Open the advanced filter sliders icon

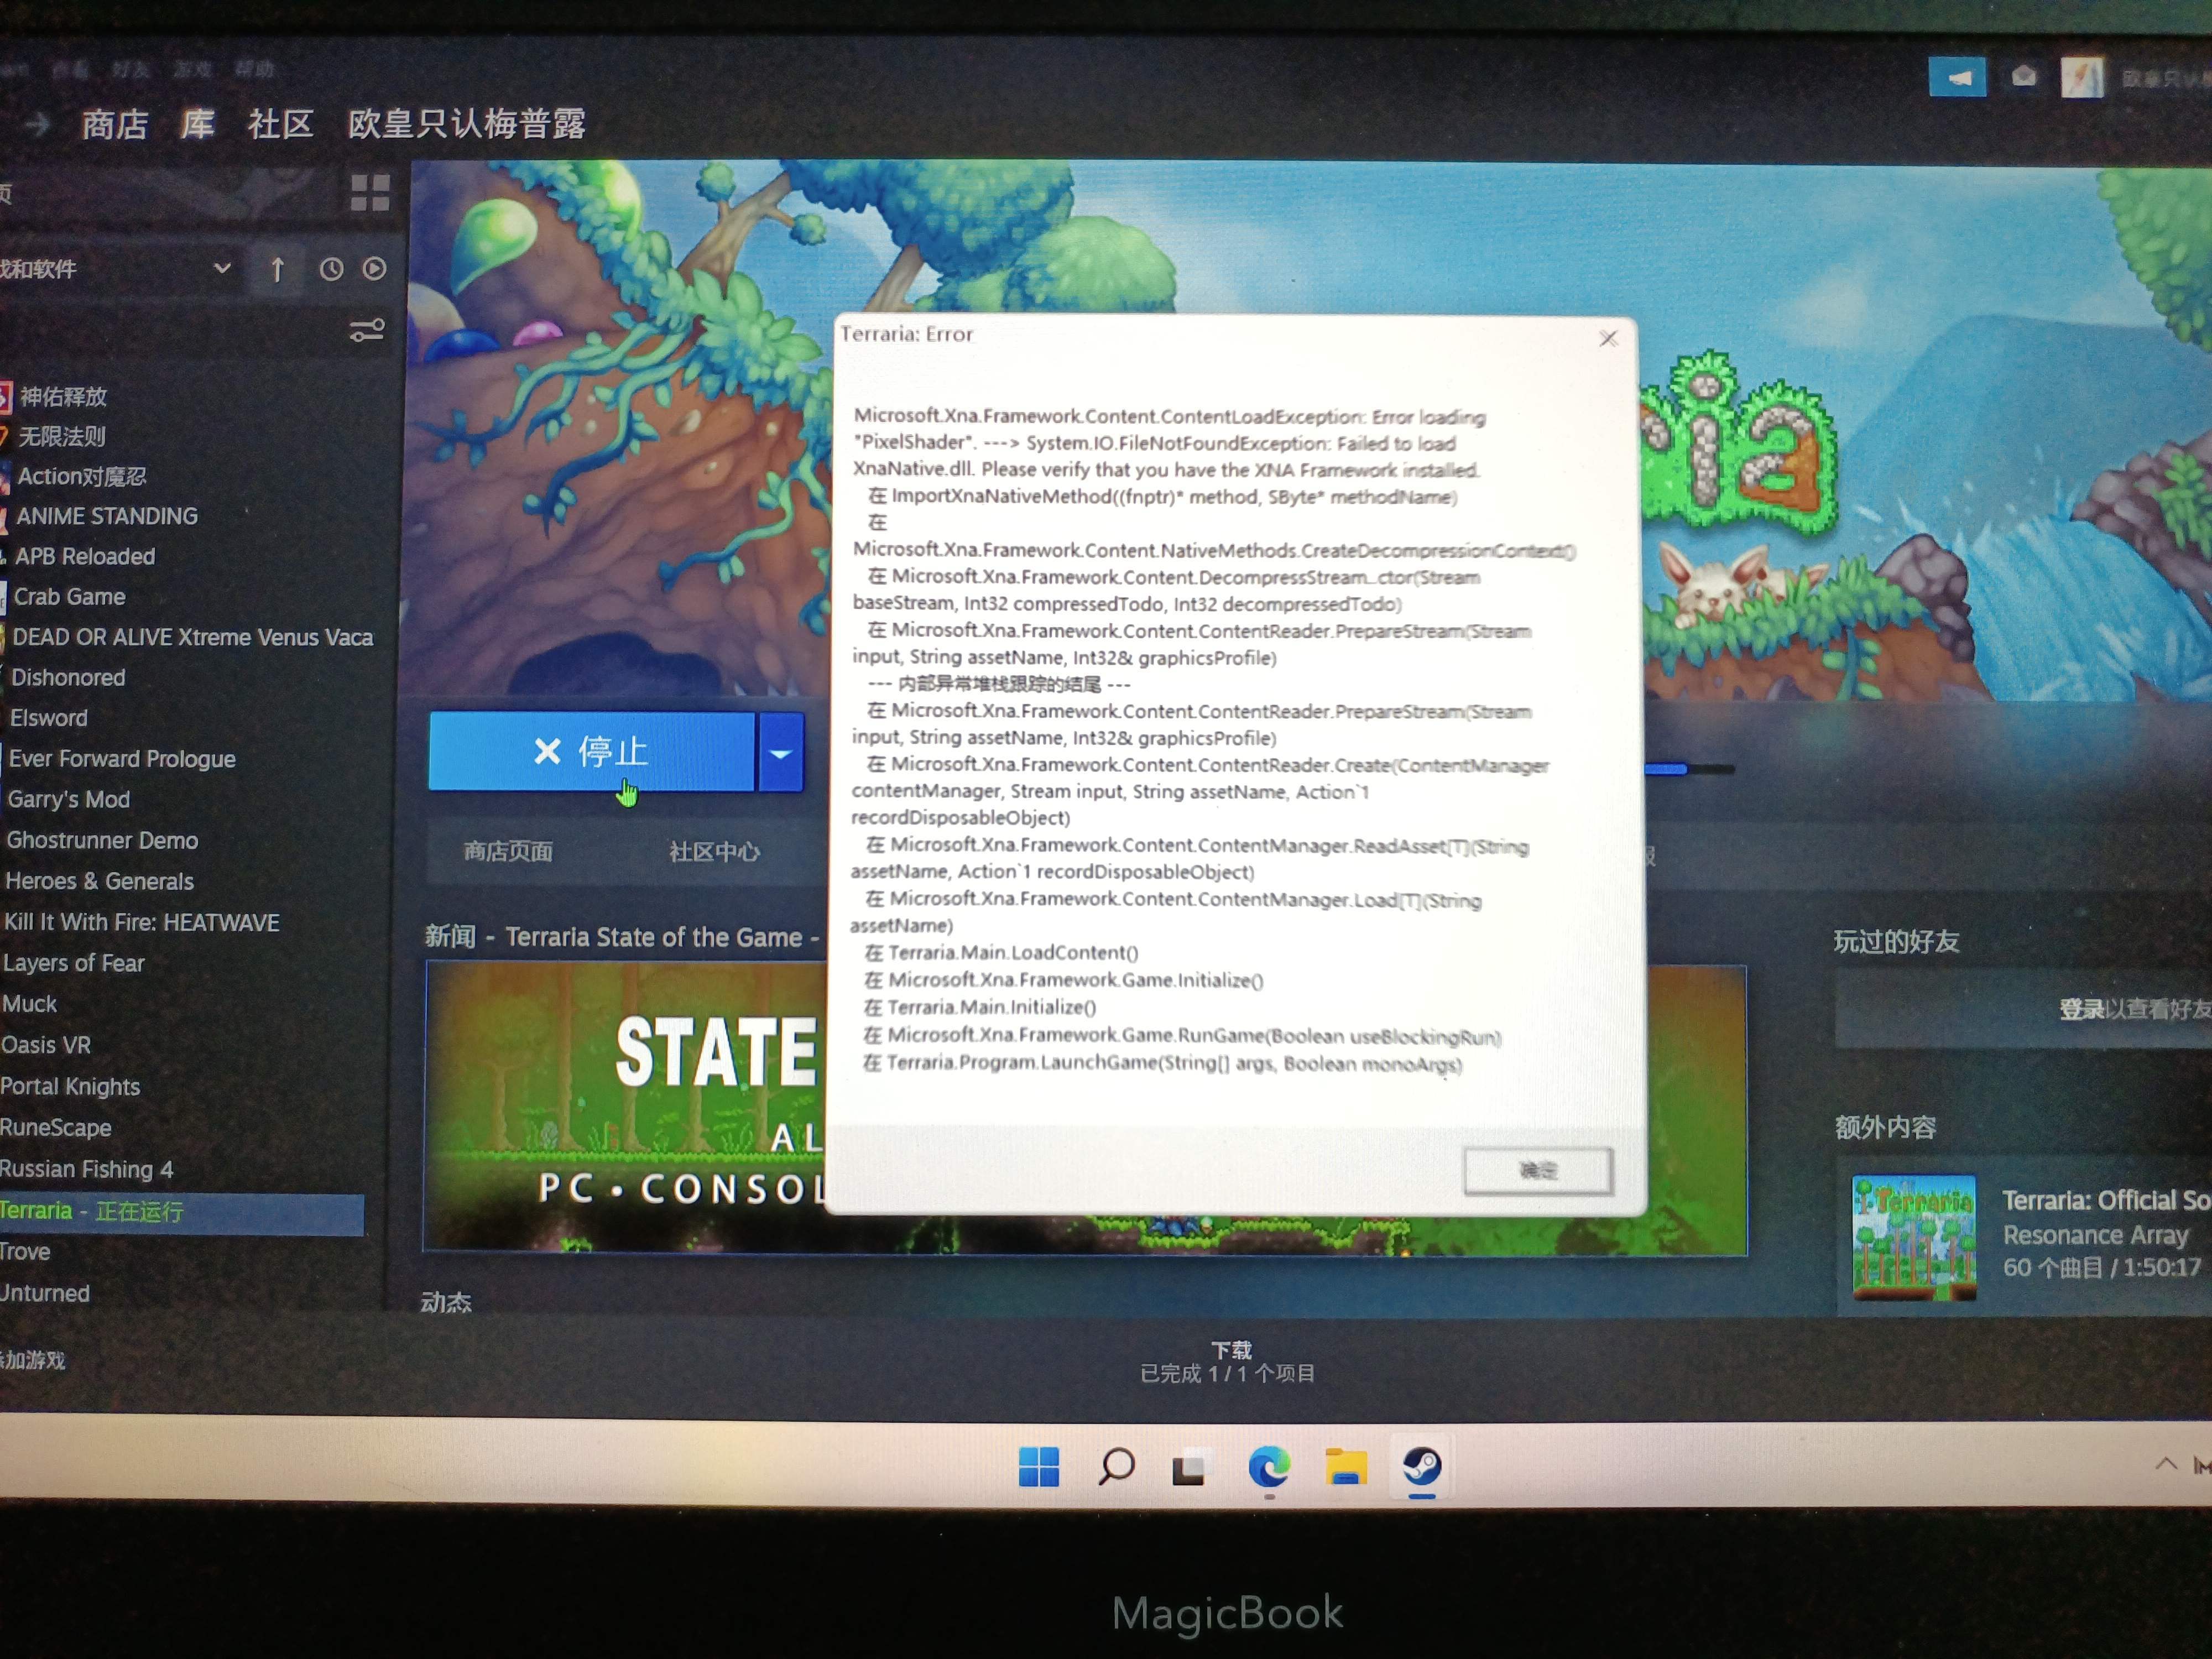367,330
